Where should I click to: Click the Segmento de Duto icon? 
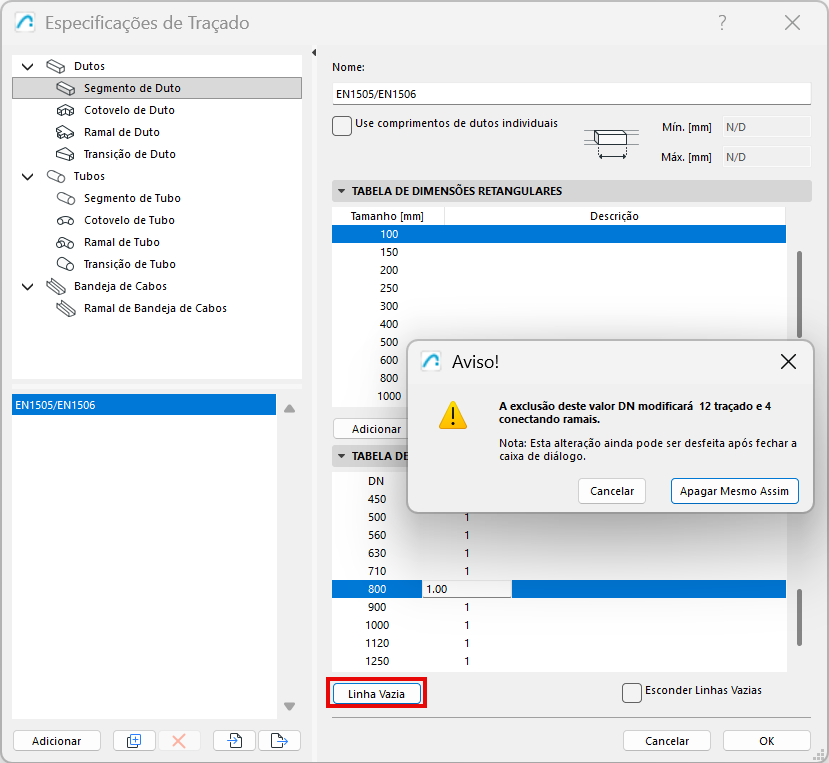66,88
